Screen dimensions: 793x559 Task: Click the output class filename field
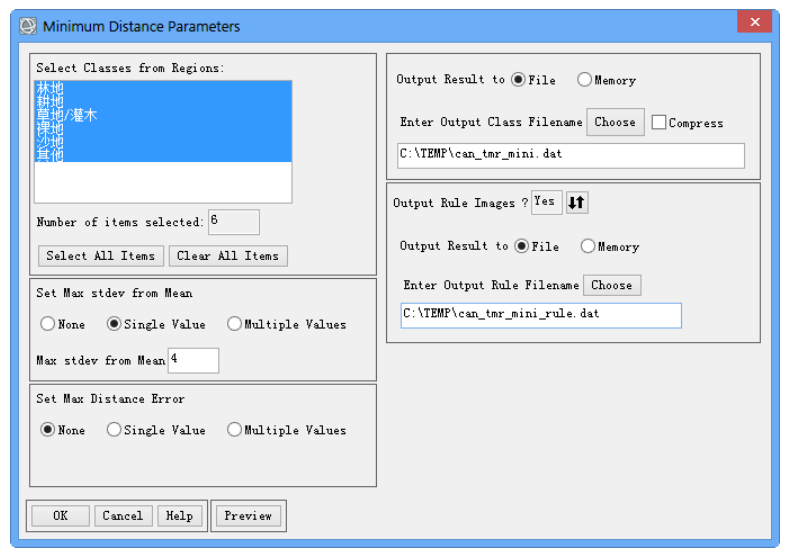[x=571, y=155]
